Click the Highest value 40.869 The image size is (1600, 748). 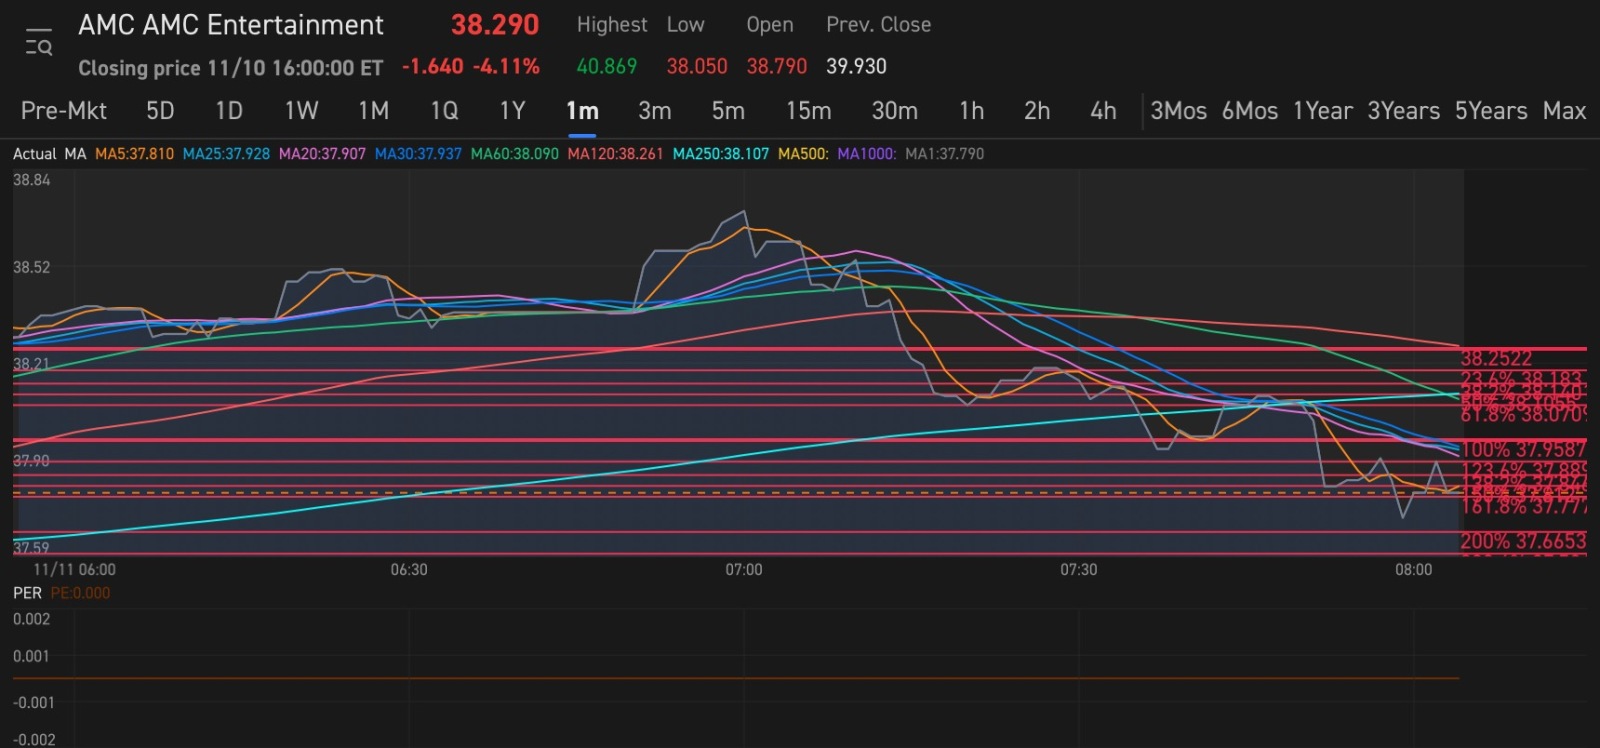coord(606,66)
